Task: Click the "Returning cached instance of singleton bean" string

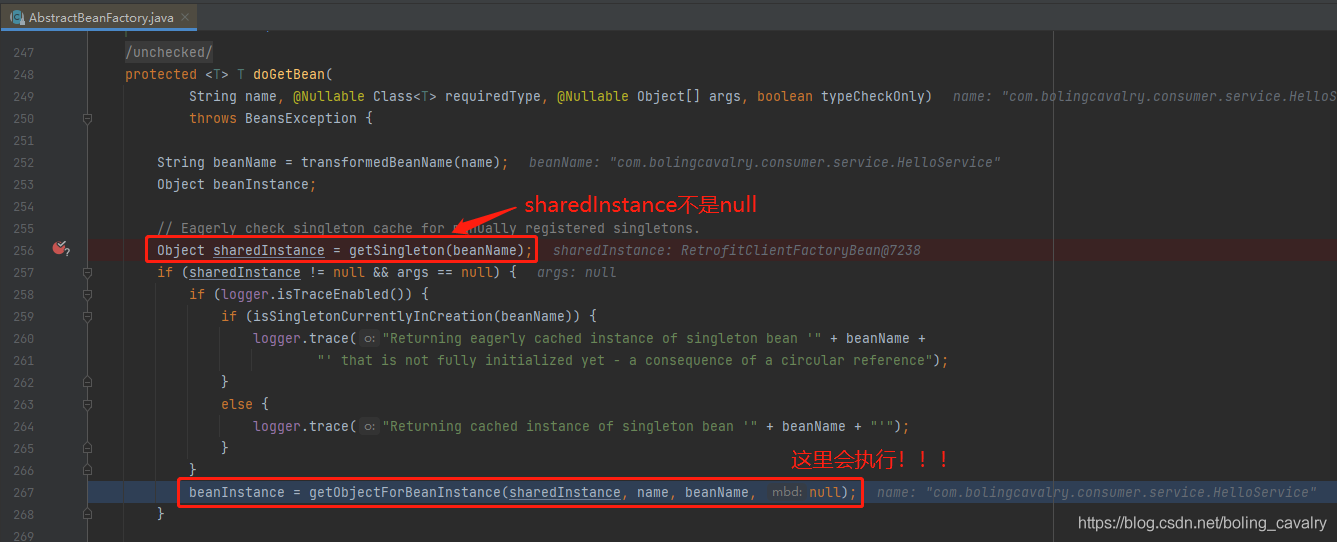Action: [x=573, y=426]
